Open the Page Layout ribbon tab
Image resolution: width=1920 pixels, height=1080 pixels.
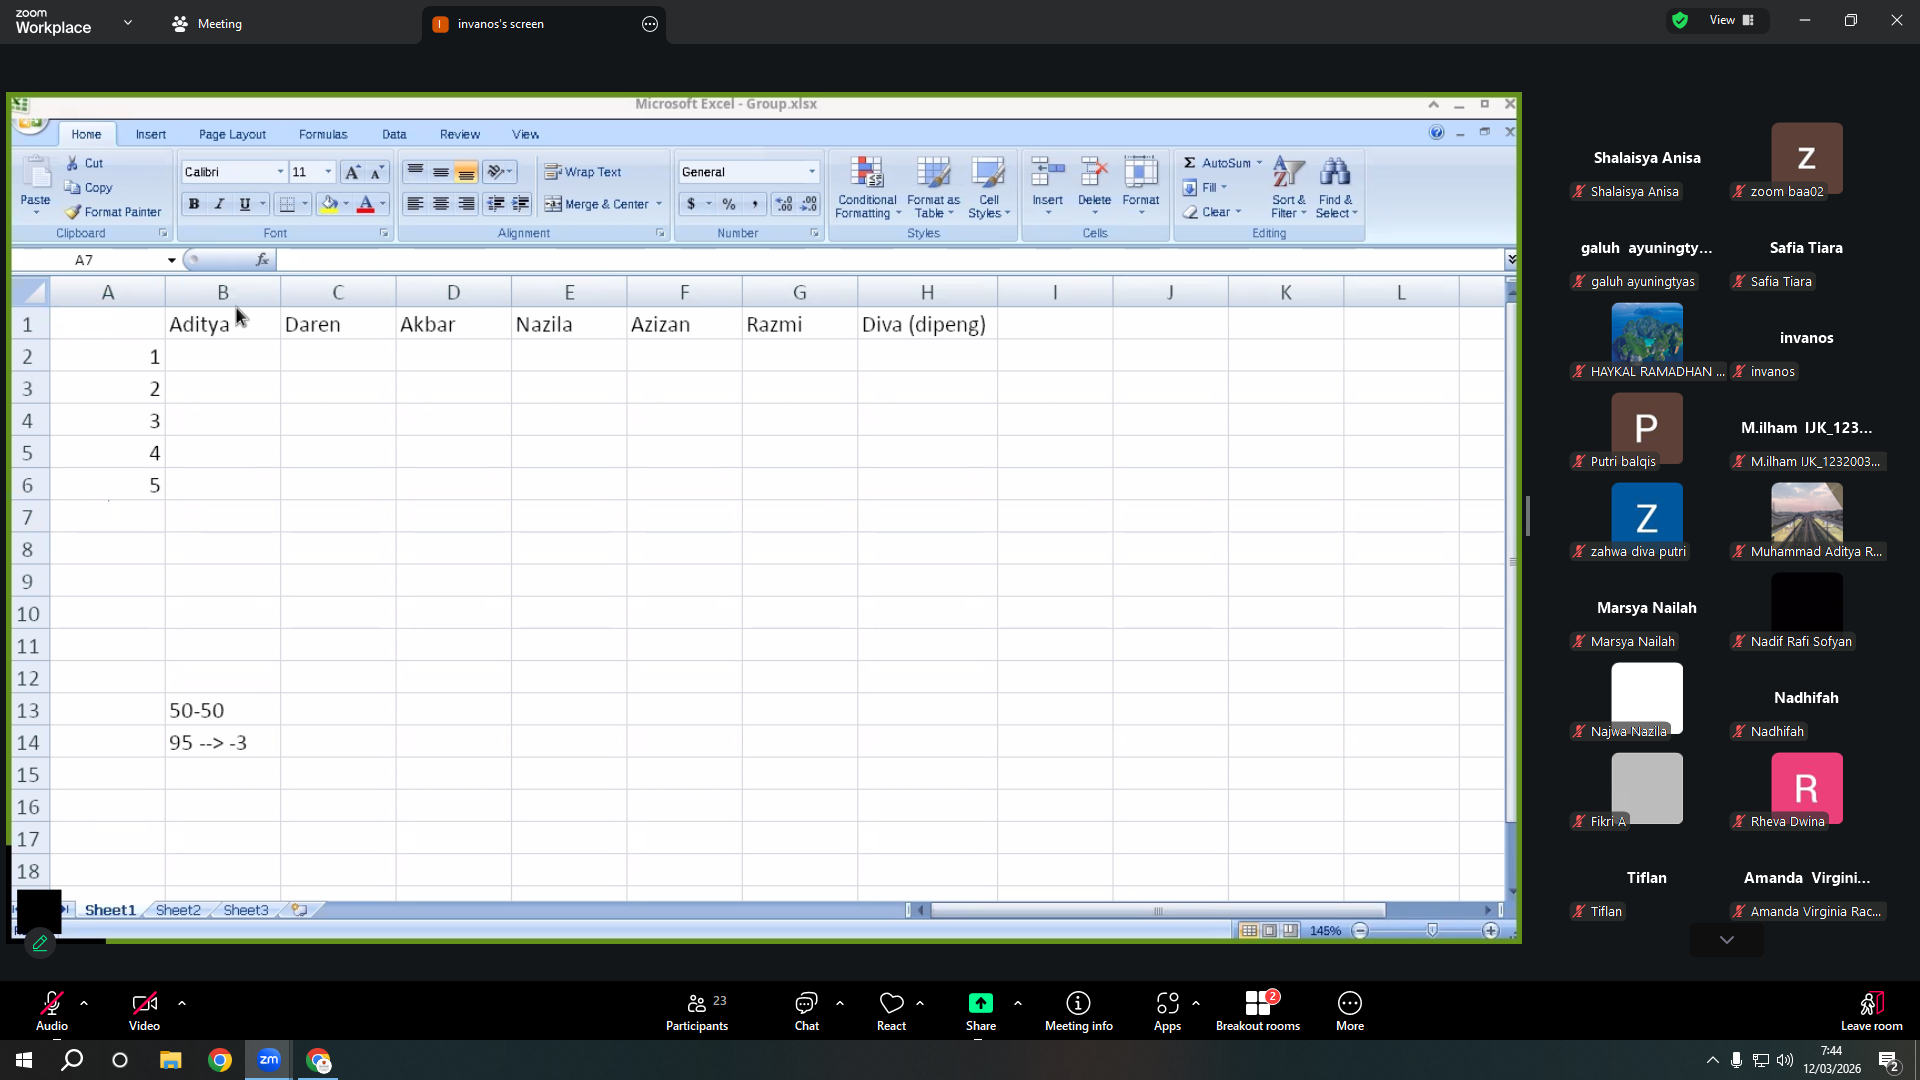(x=232, y=134)
